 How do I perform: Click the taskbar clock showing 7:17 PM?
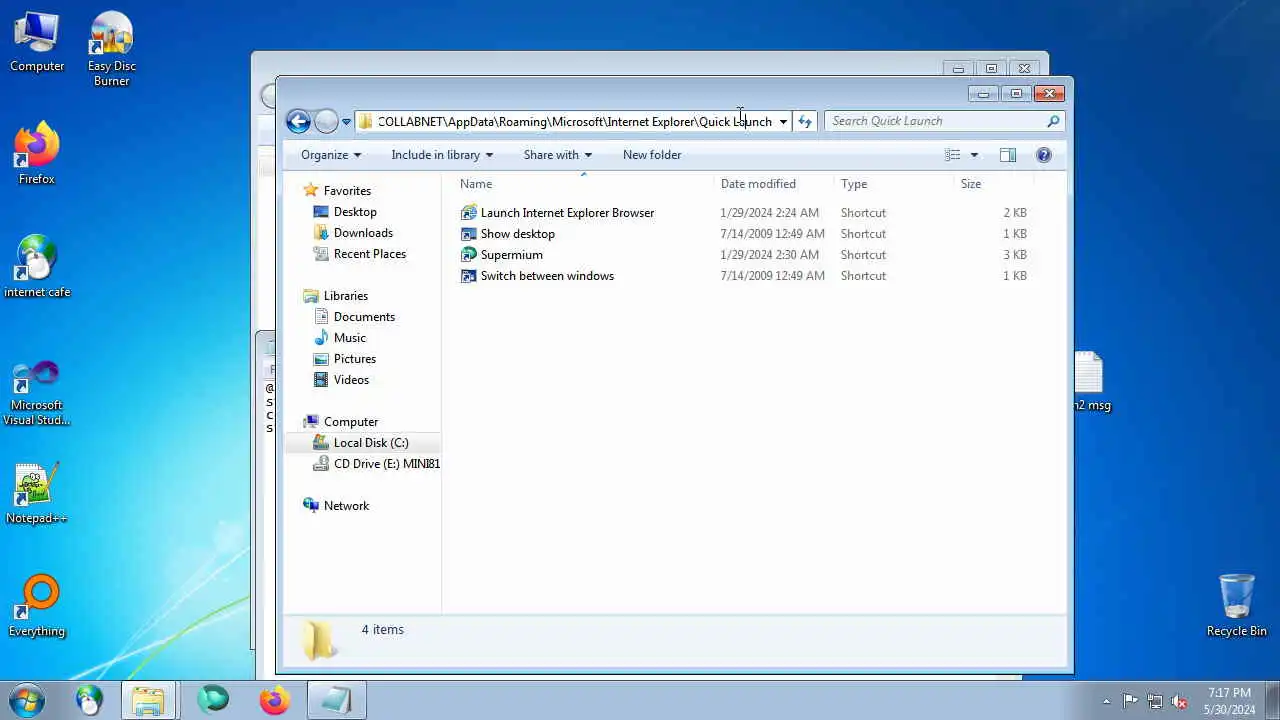1229,701
